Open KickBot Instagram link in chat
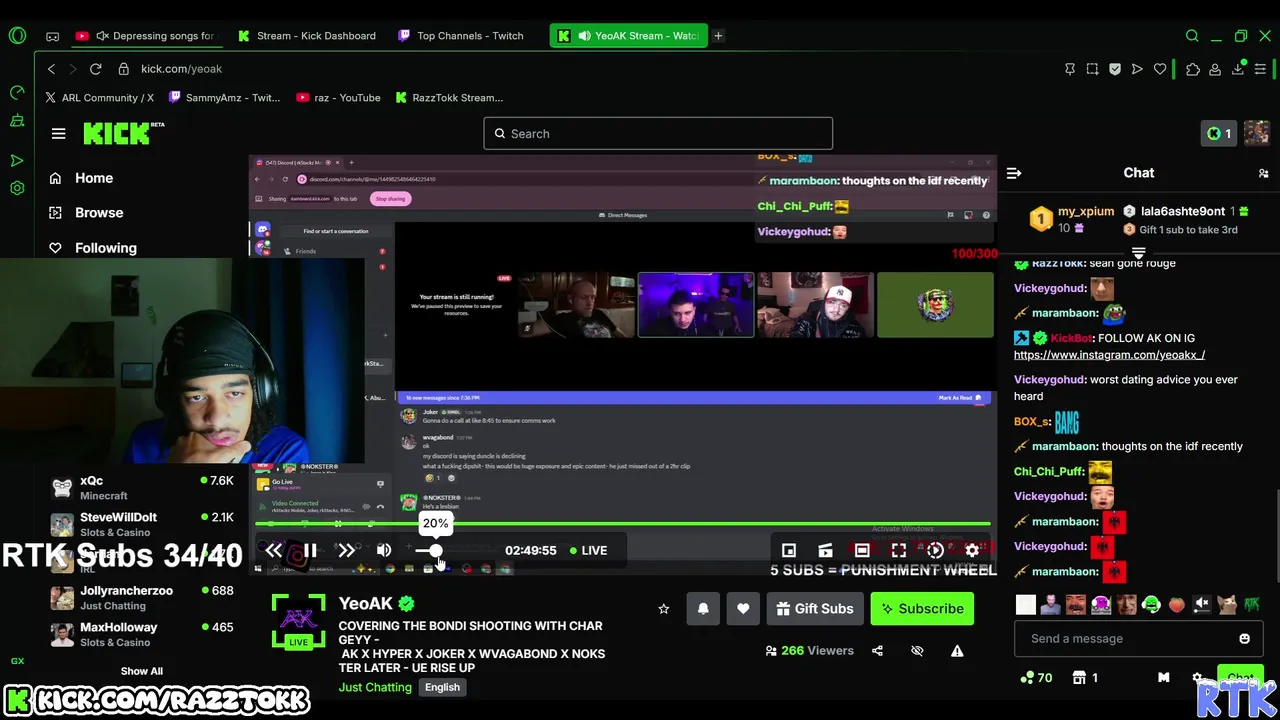This screenshot has height=720, width=1280. tap(1109, 355)
